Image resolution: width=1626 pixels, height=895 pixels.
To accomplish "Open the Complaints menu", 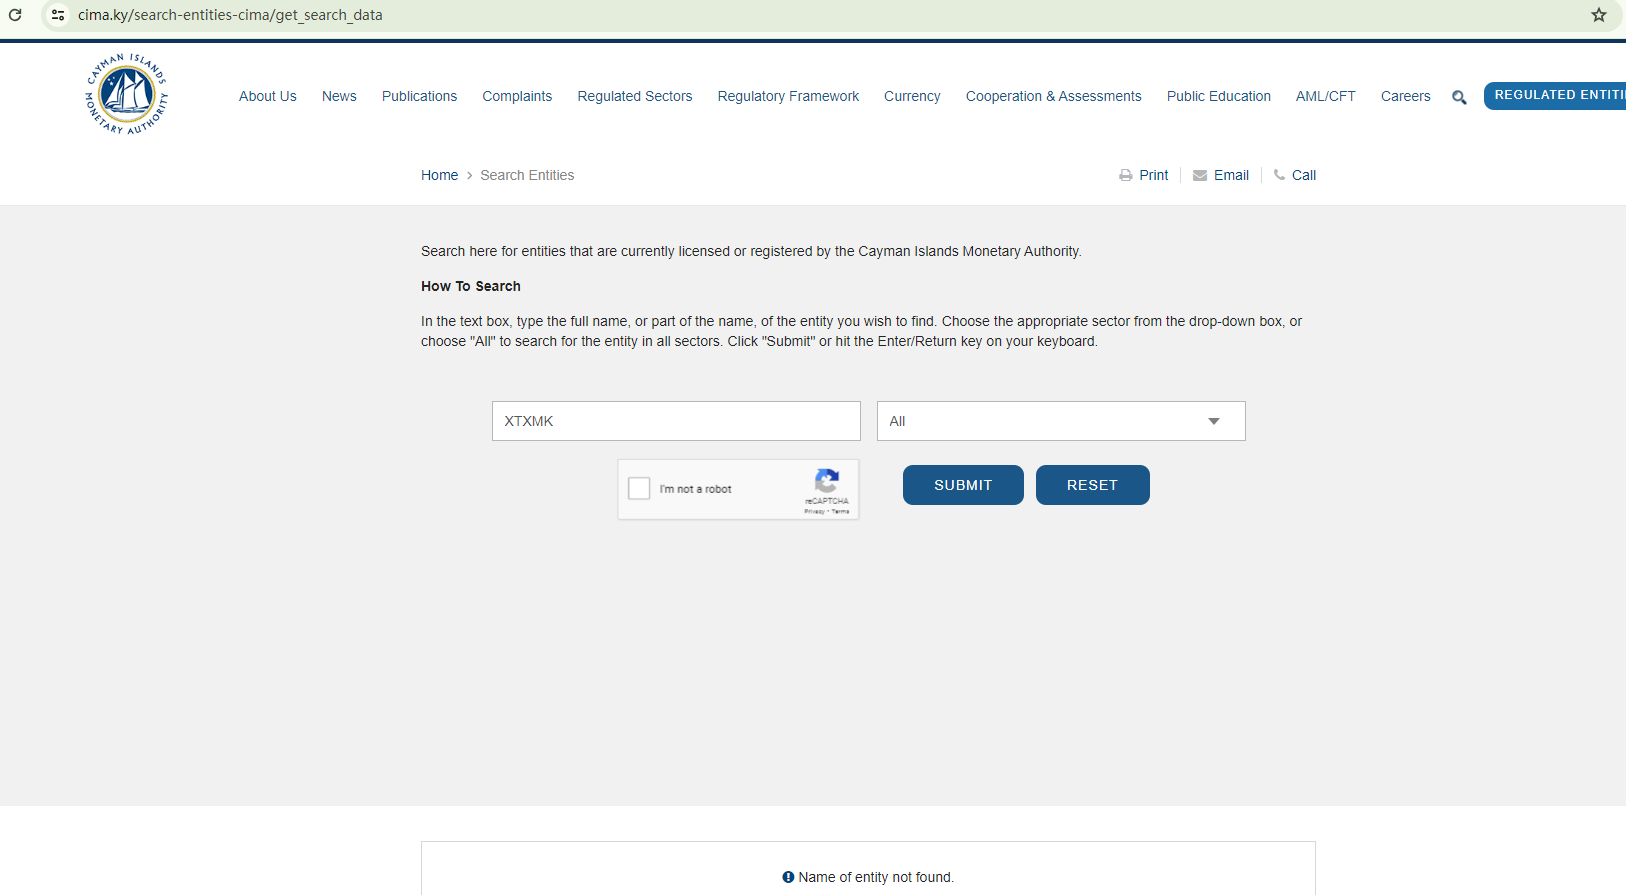I will (517, 96).
